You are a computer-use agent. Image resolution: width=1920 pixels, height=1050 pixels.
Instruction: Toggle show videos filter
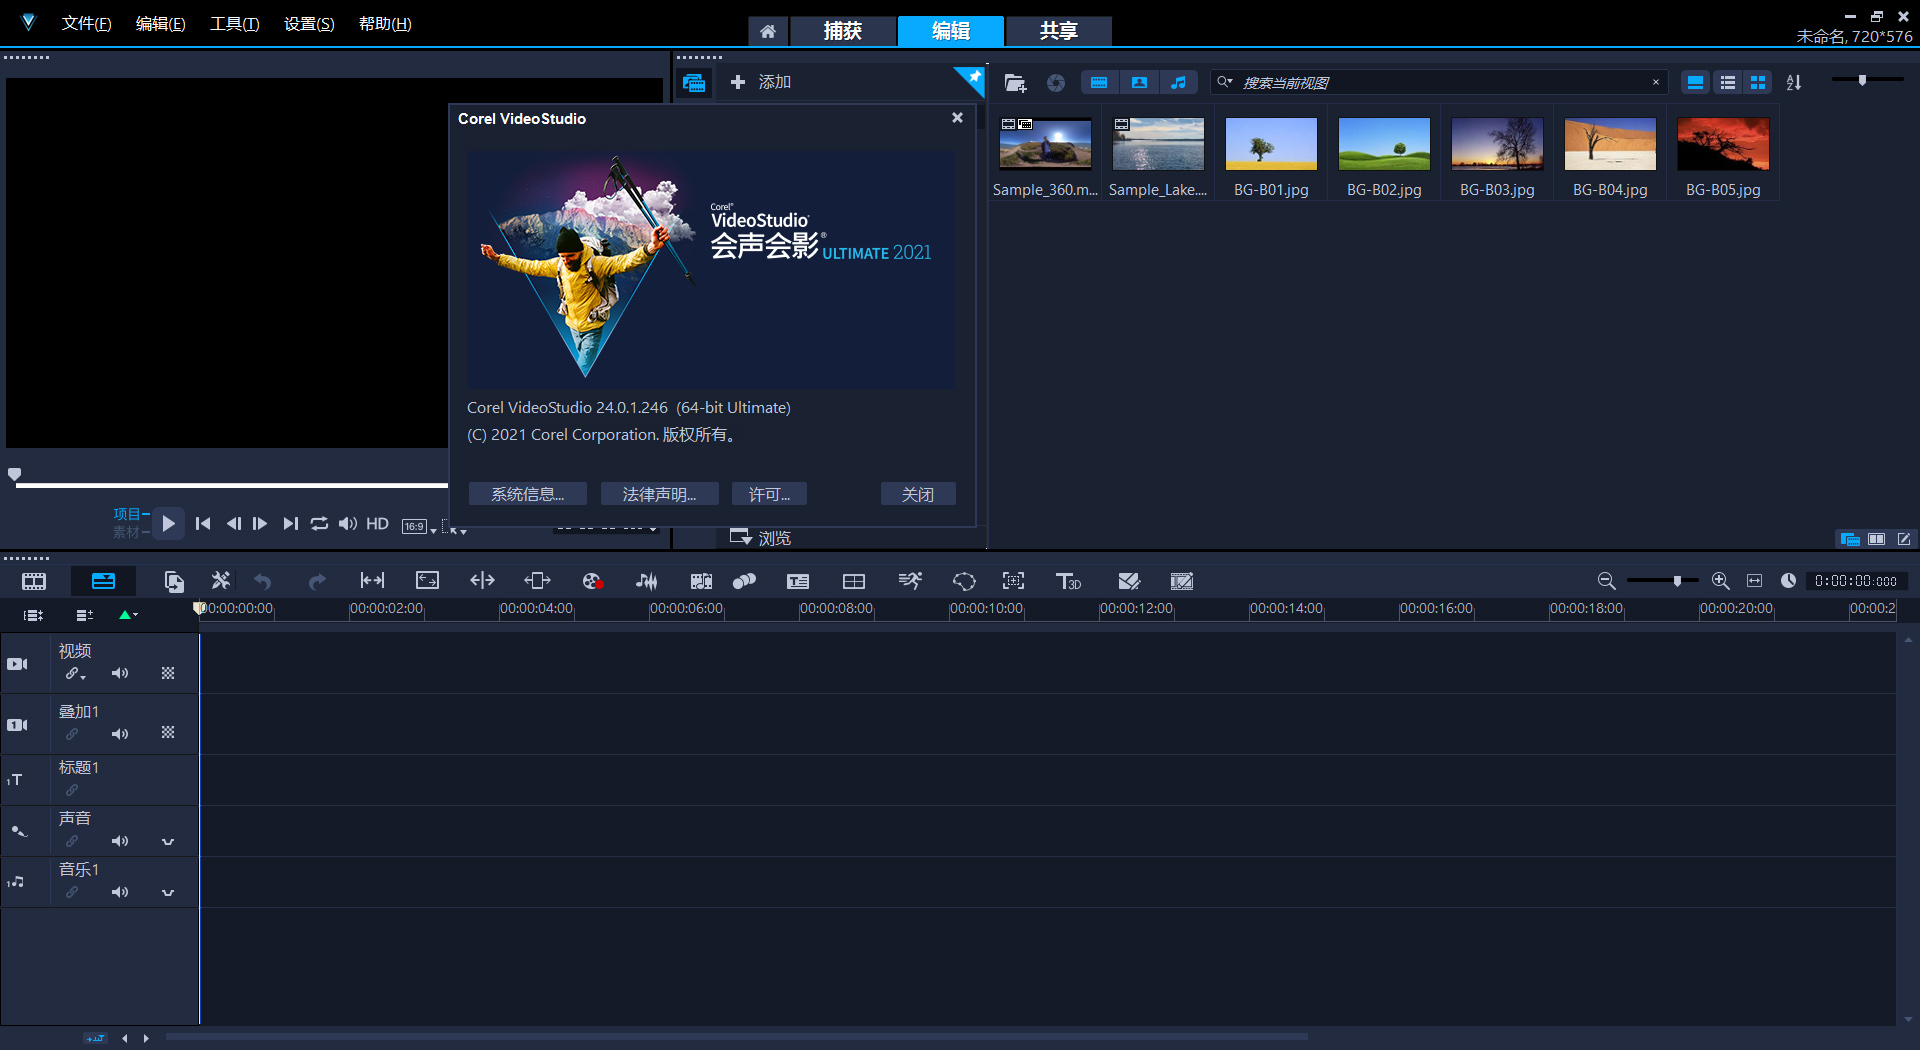pyautogui.click(x=1099, y=83)
